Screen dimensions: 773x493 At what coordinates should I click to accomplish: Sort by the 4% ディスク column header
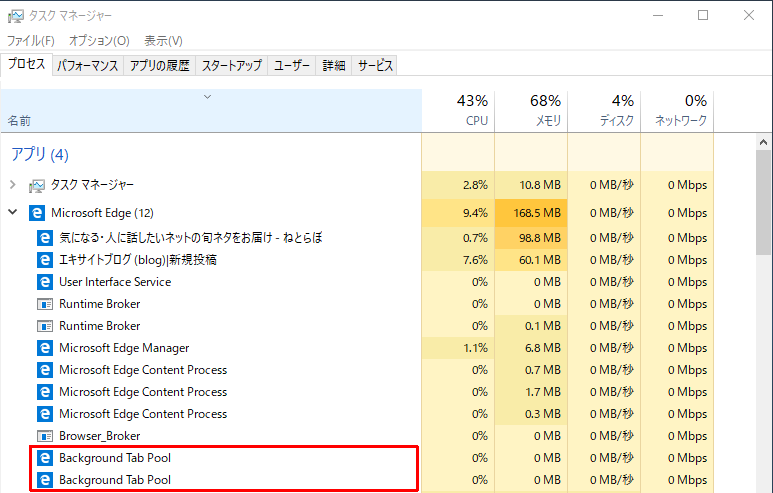[x=604, y=111]
